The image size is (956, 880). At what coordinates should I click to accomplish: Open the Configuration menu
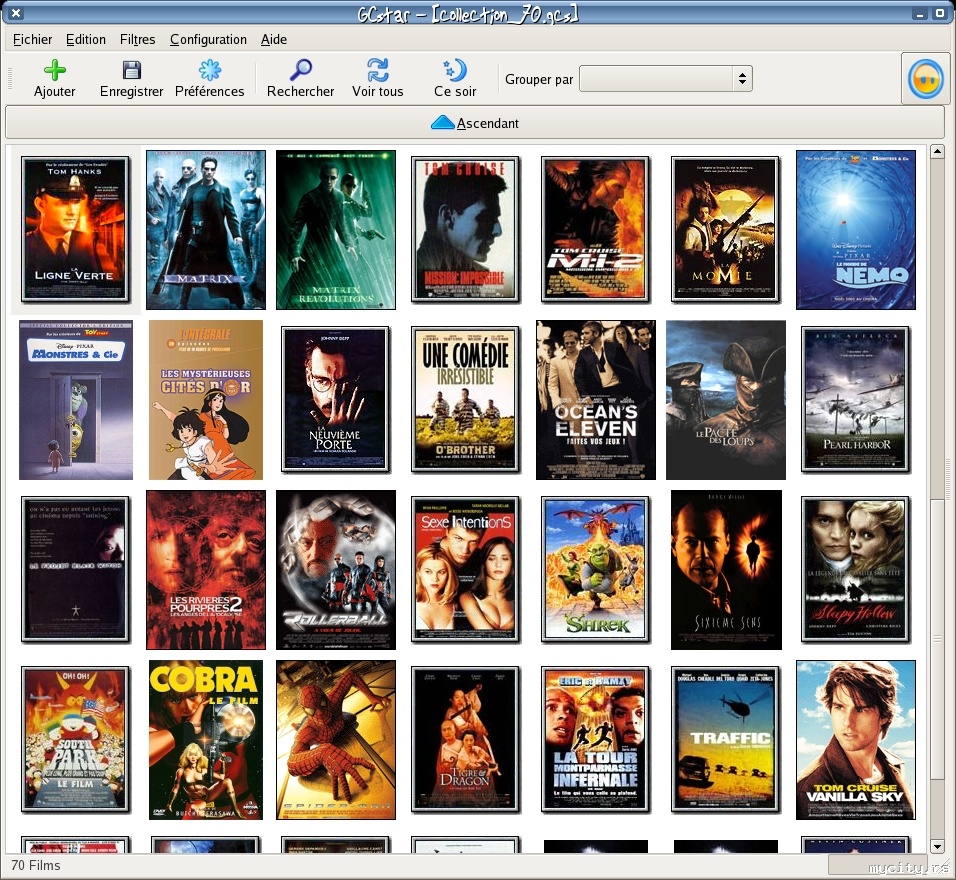[208, 39]
